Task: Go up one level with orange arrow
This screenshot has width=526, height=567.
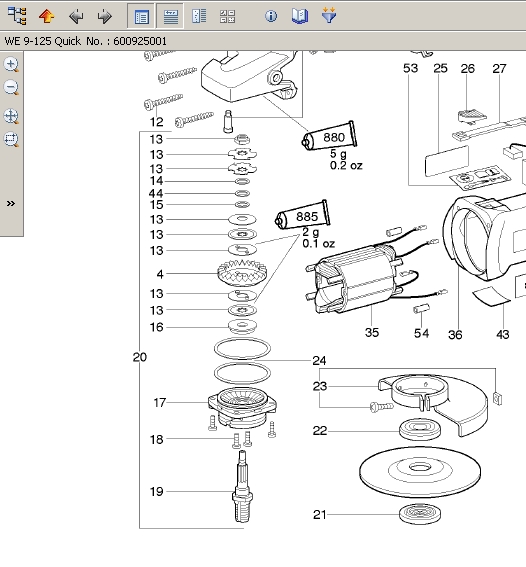Action: pyautogui.click(x=47, y=16)
